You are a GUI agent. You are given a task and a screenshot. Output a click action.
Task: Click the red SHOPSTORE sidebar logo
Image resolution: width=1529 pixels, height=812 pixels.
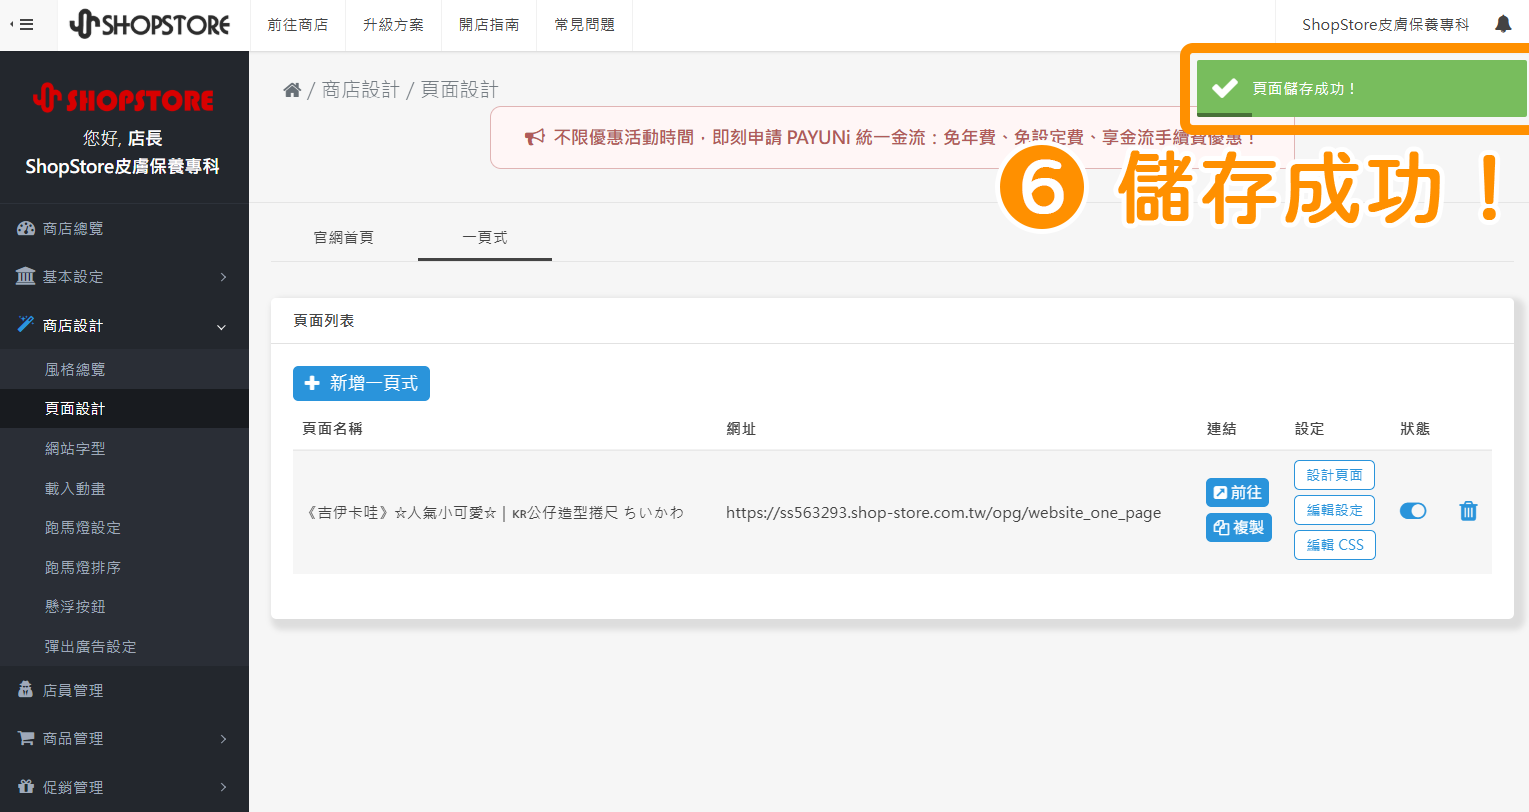pyautogui.click(x=124, y=99)
